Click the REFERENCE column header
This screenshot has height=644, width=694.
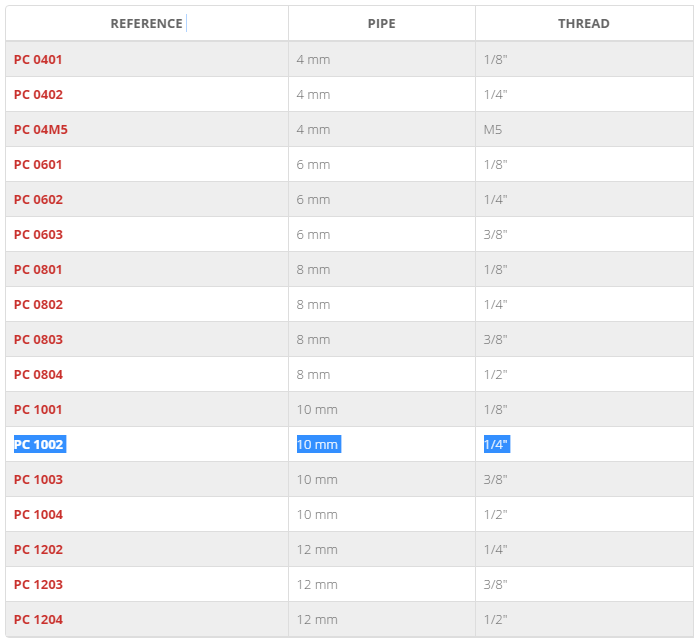point(147,23)
